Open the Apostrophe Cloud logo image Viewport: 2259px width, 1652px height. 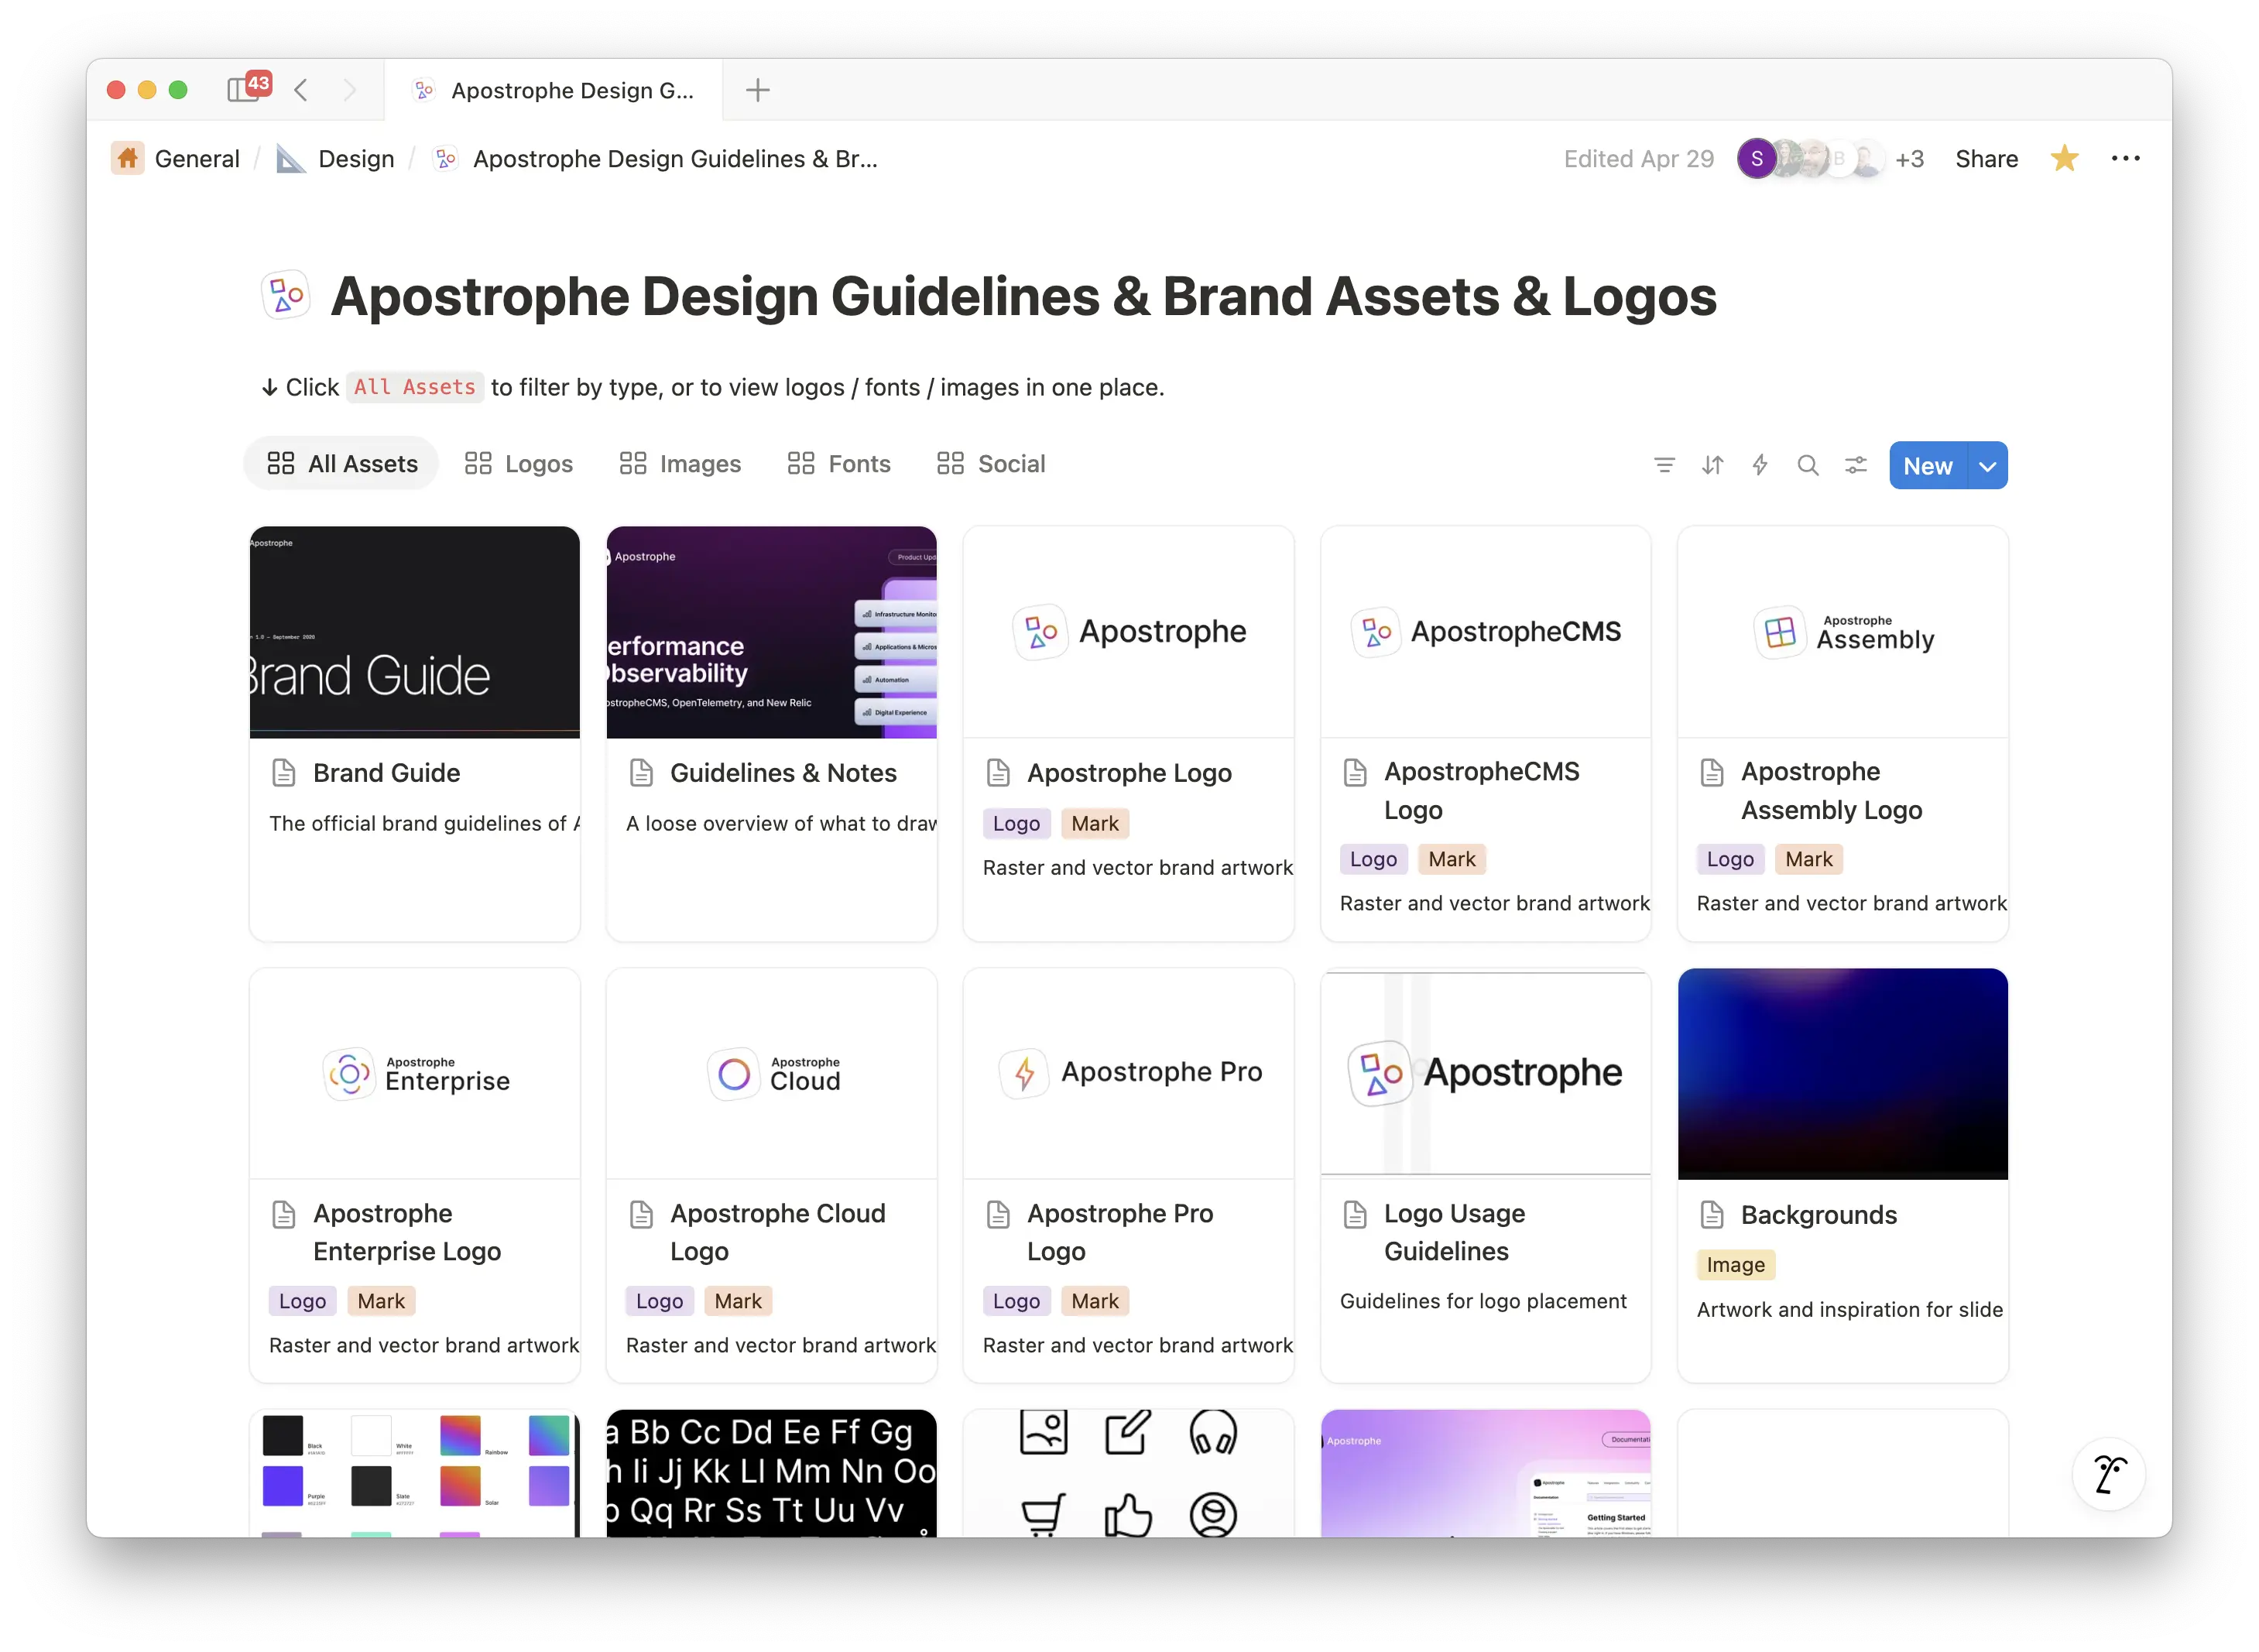click(771, 1073)
